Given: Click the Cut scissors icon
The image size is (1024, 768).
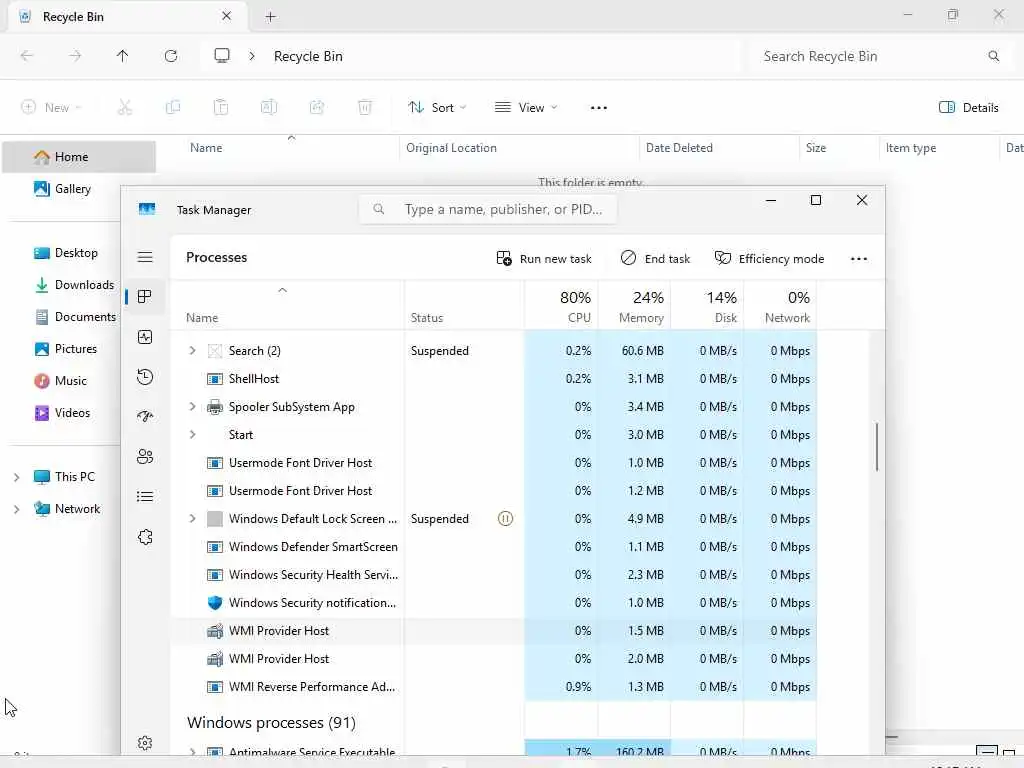Looking at the screenshot, I should (125, 107).
